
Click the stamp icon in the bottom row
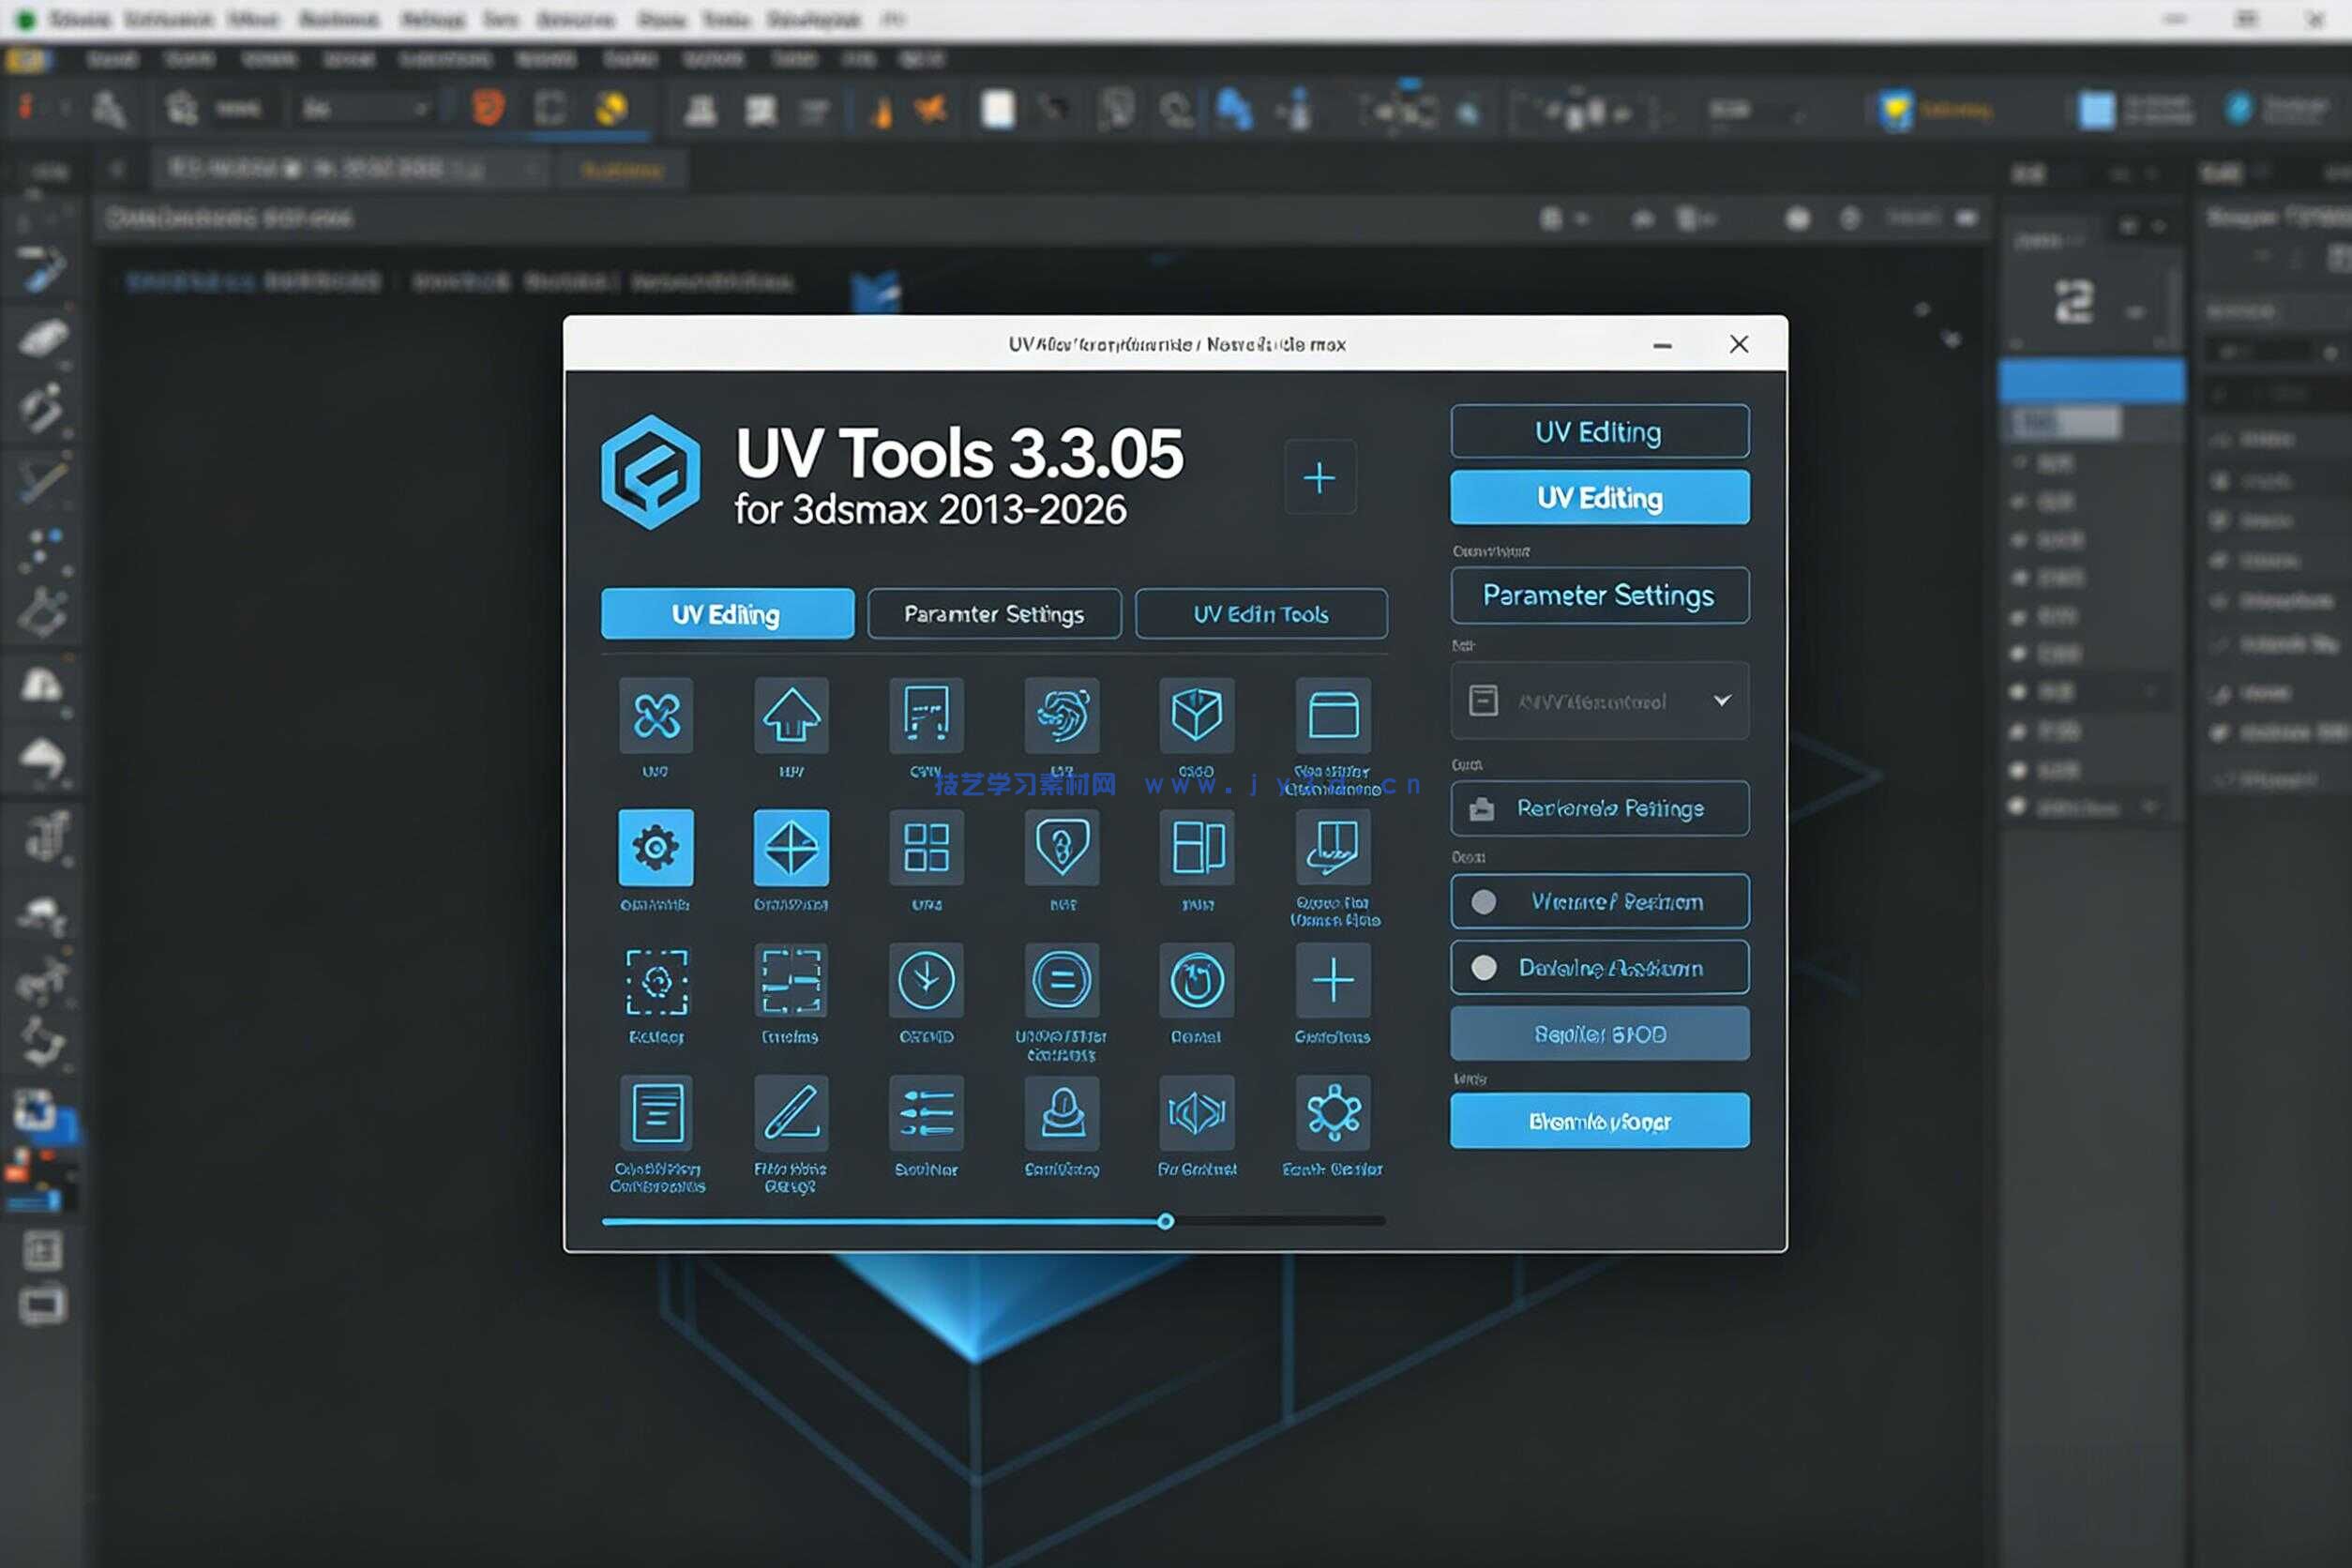tap(1062, 1113)
